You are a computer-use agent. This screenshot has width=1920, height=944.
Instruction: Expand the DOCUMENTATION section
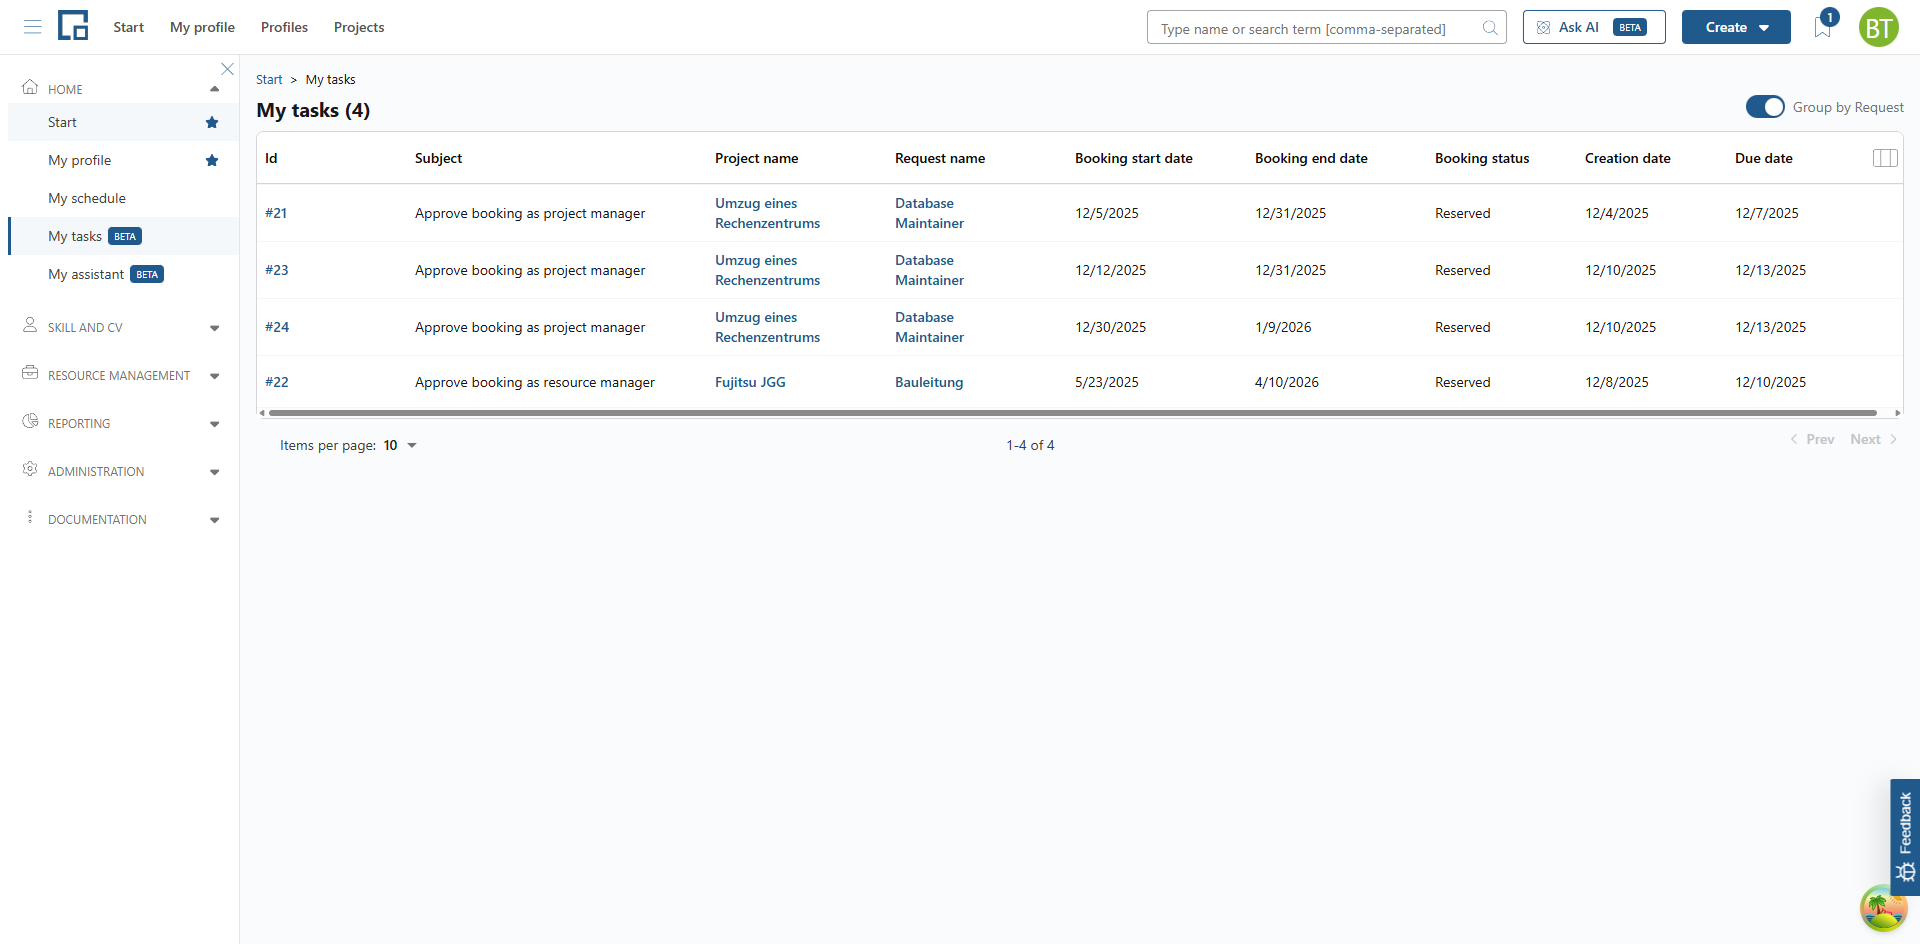pos(214,520)
